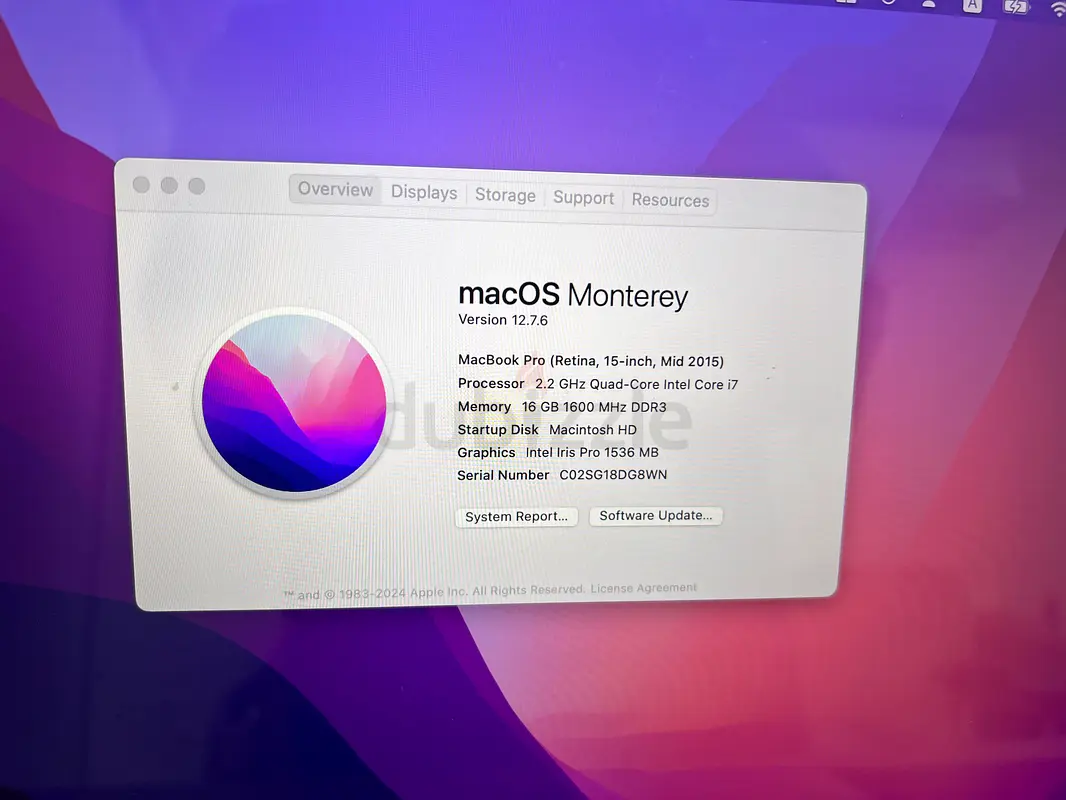Click the battery charging status icon
The image size is (1066, 800).
[1016, 6]
